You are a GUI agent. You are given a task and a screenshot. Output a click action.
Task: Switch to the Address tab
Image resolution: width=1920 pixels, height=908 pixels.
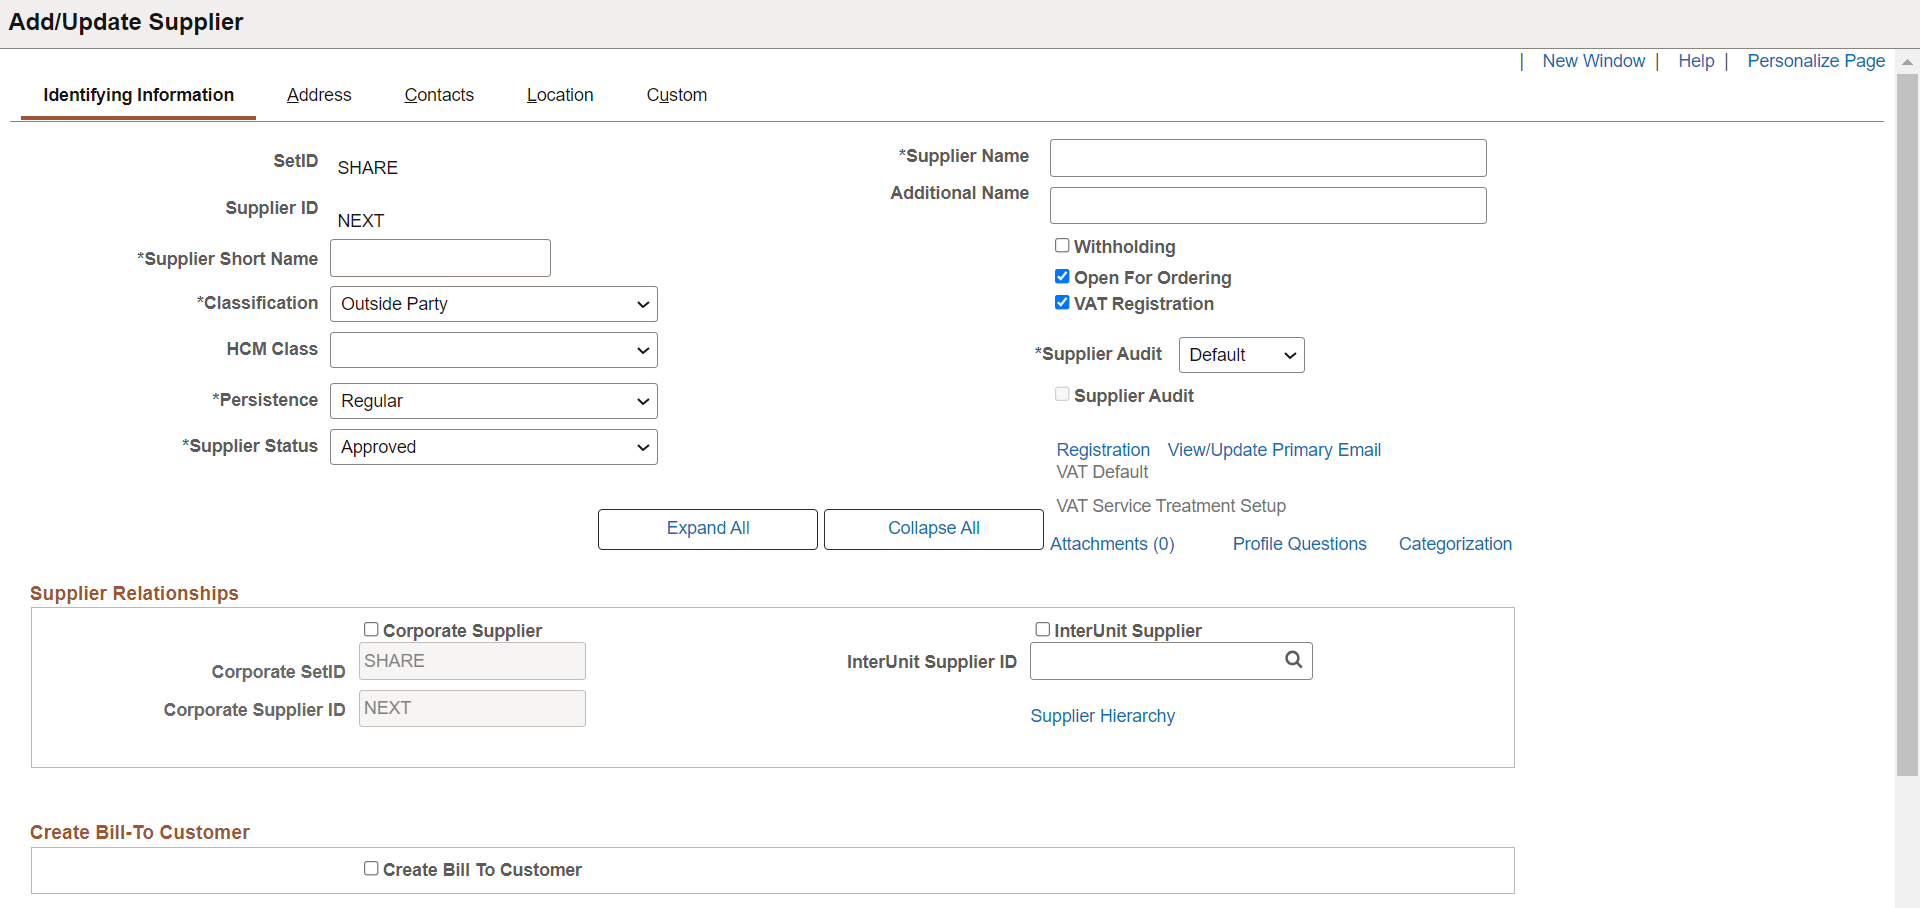(319, 95)
